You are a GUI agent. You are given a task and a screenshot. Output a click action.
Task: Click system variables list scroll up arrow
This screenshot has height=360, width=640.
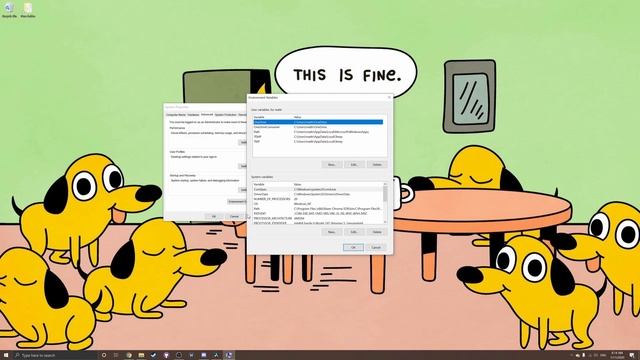click(385, 184)
